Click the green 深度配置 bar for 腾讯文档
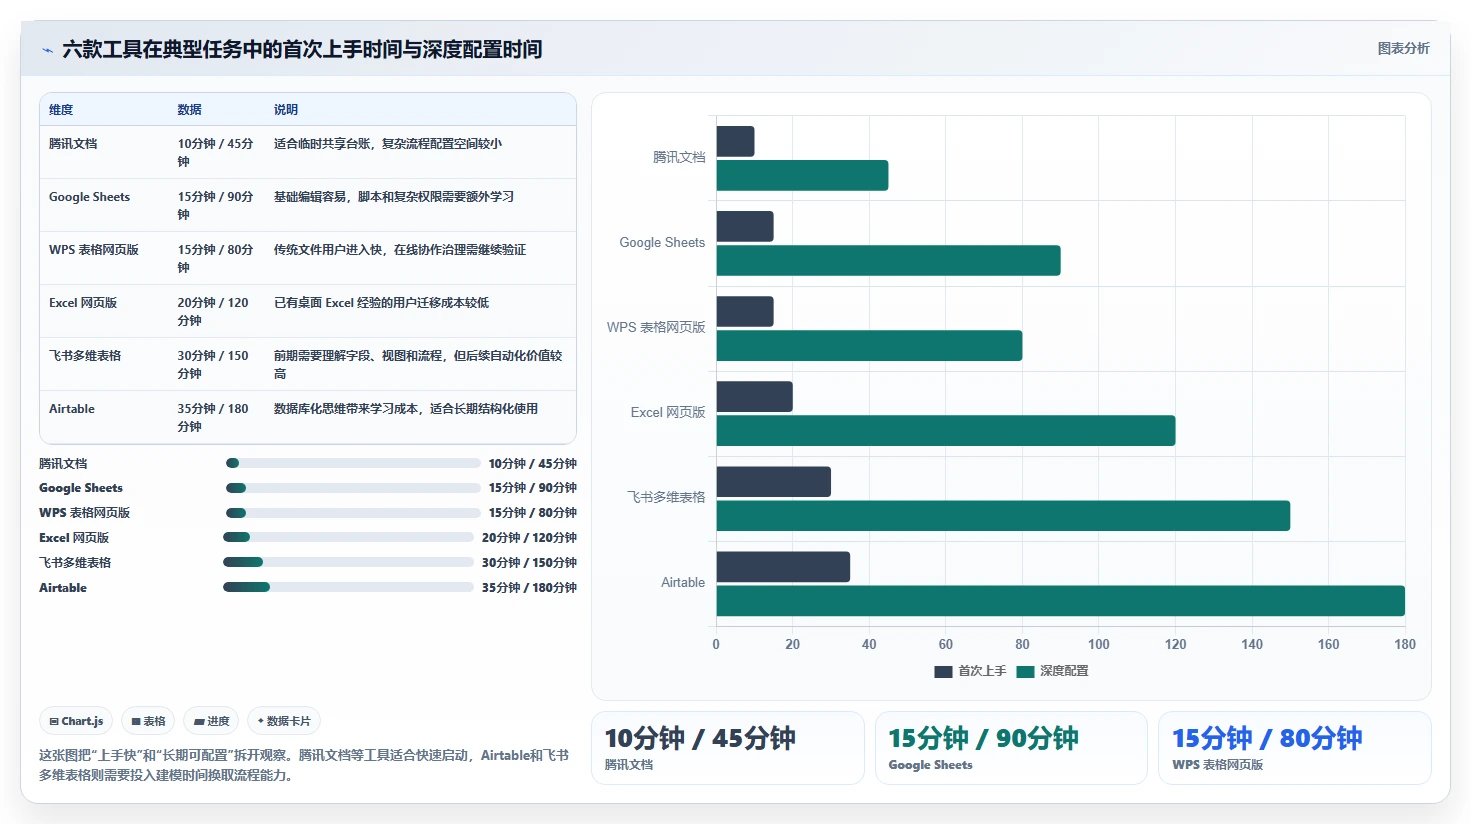 tap(802, 175)
